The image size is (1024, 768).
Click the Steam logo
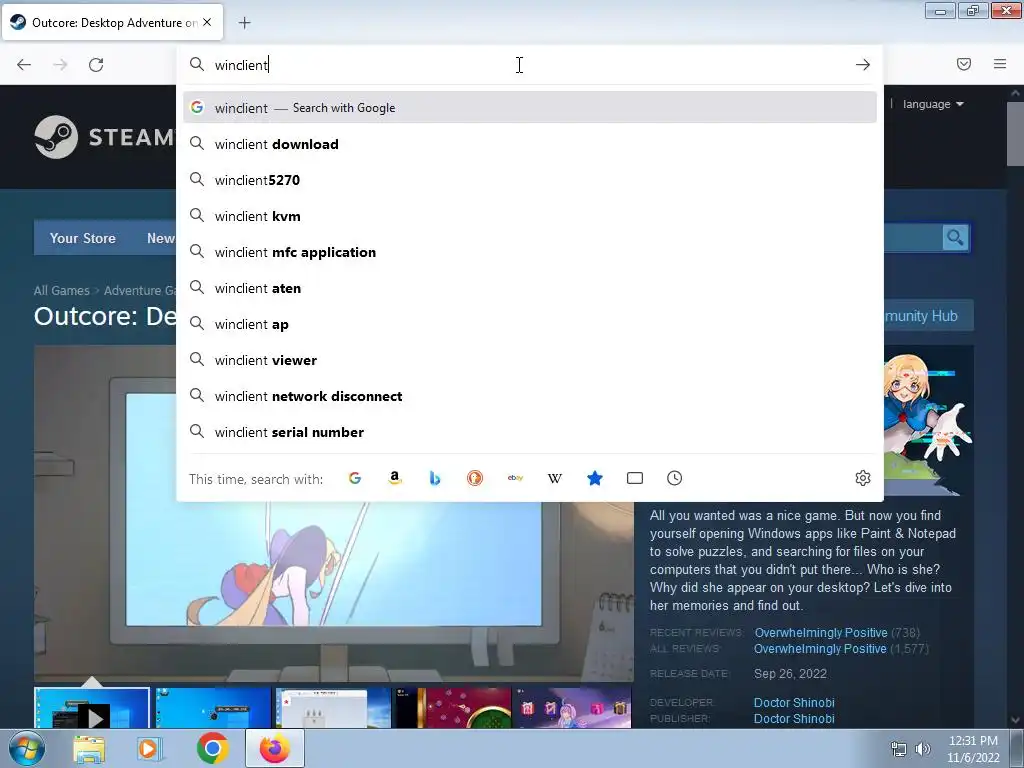coord(104,137)
